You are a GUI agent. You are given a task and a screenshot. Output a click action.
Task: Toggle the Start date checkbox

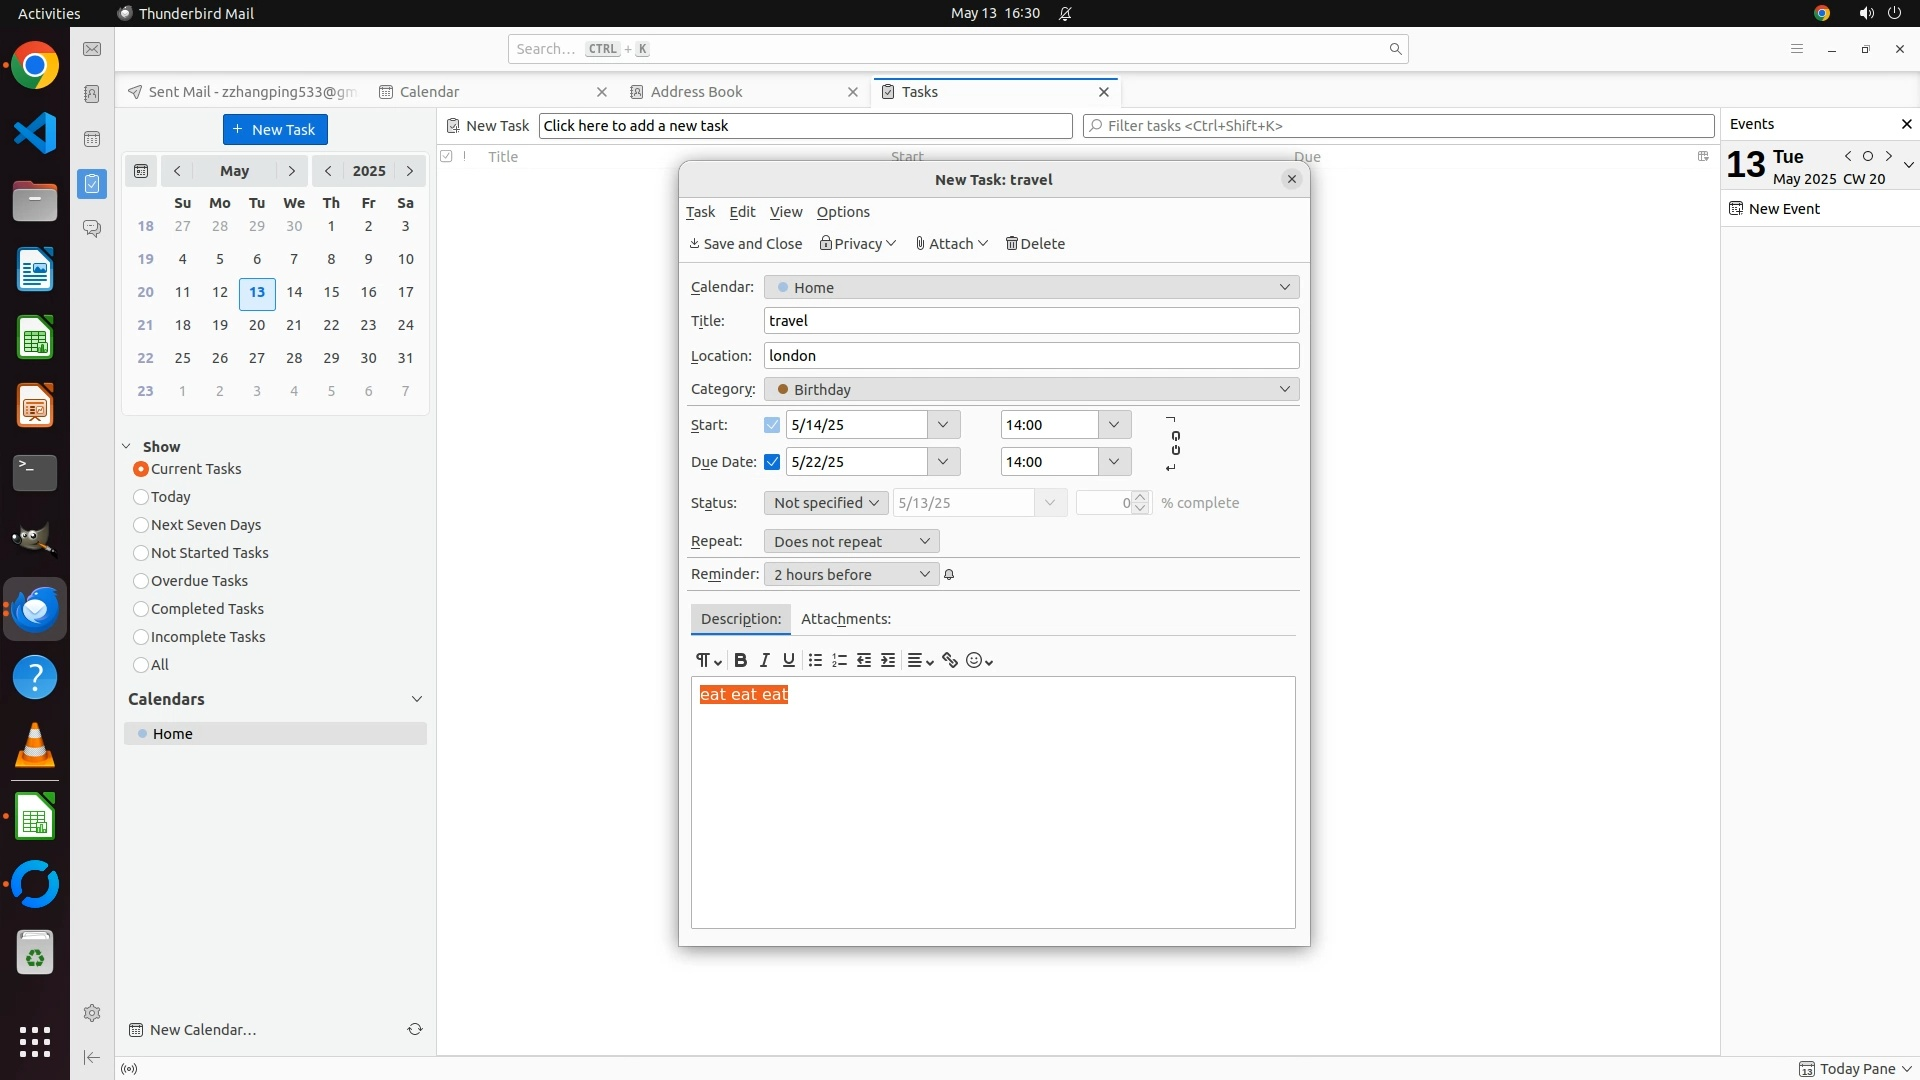tap(772, 425)
